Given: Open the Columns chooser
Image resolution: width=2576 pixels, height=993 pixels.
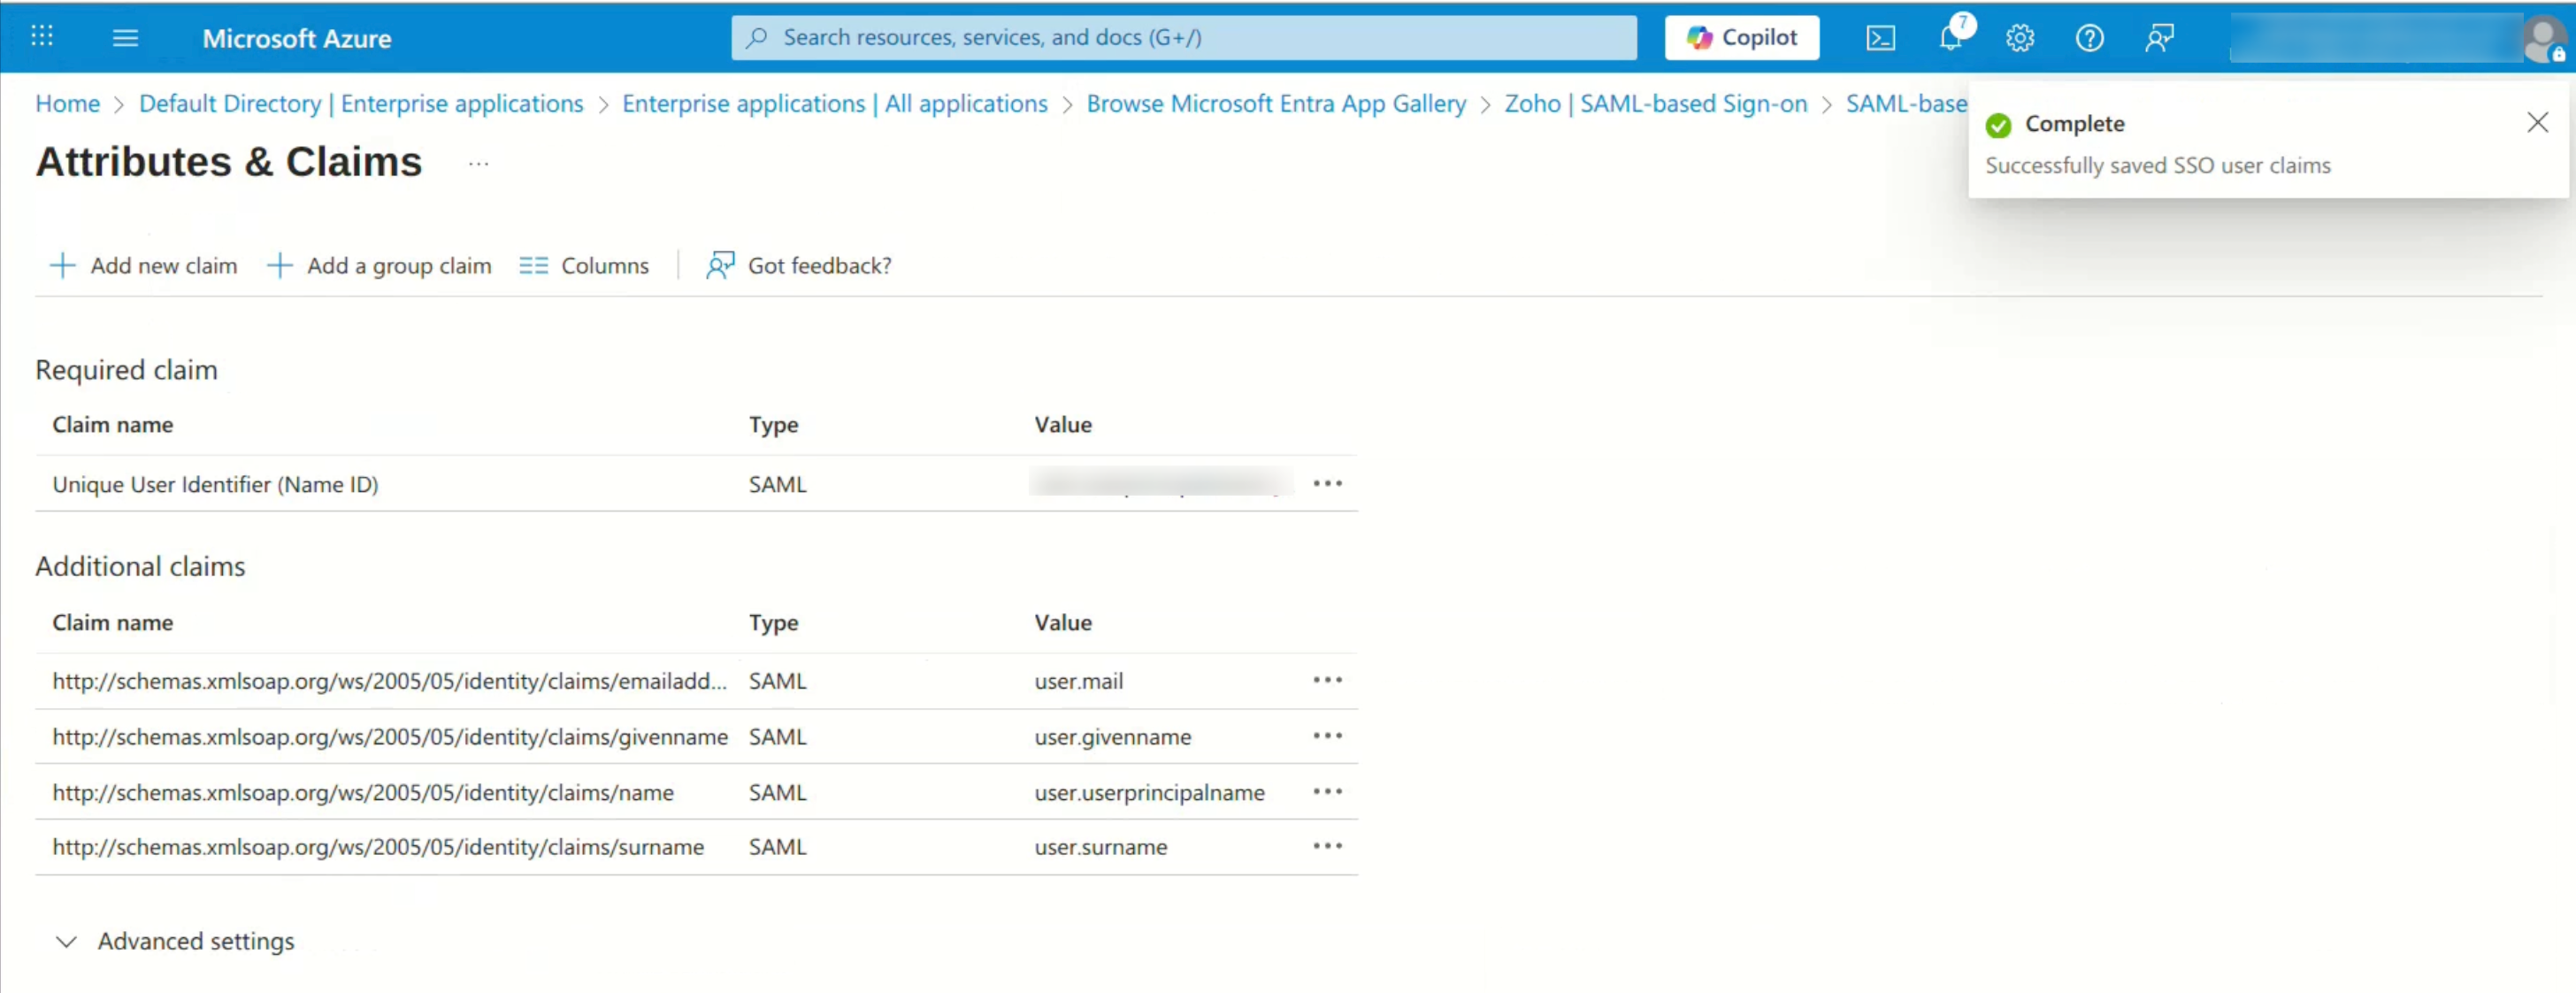Looking at the screenshot, I should [584, 266].
